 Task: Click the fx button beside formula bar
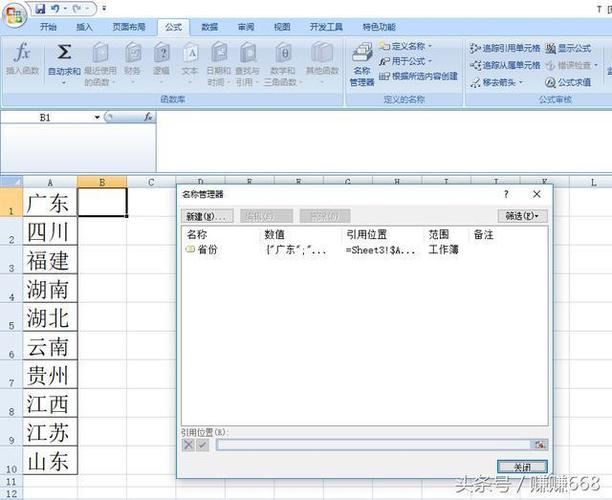(148, 117)
